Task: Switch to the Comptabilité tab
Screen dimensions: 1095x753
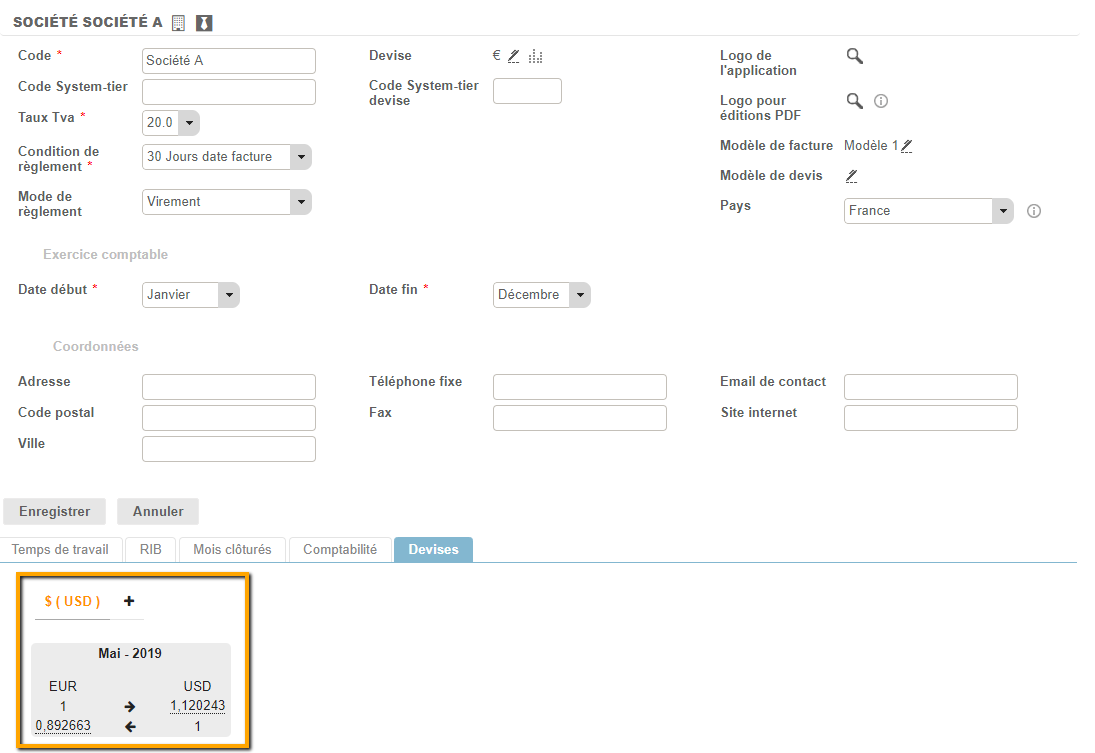Action: coord(340,549)
